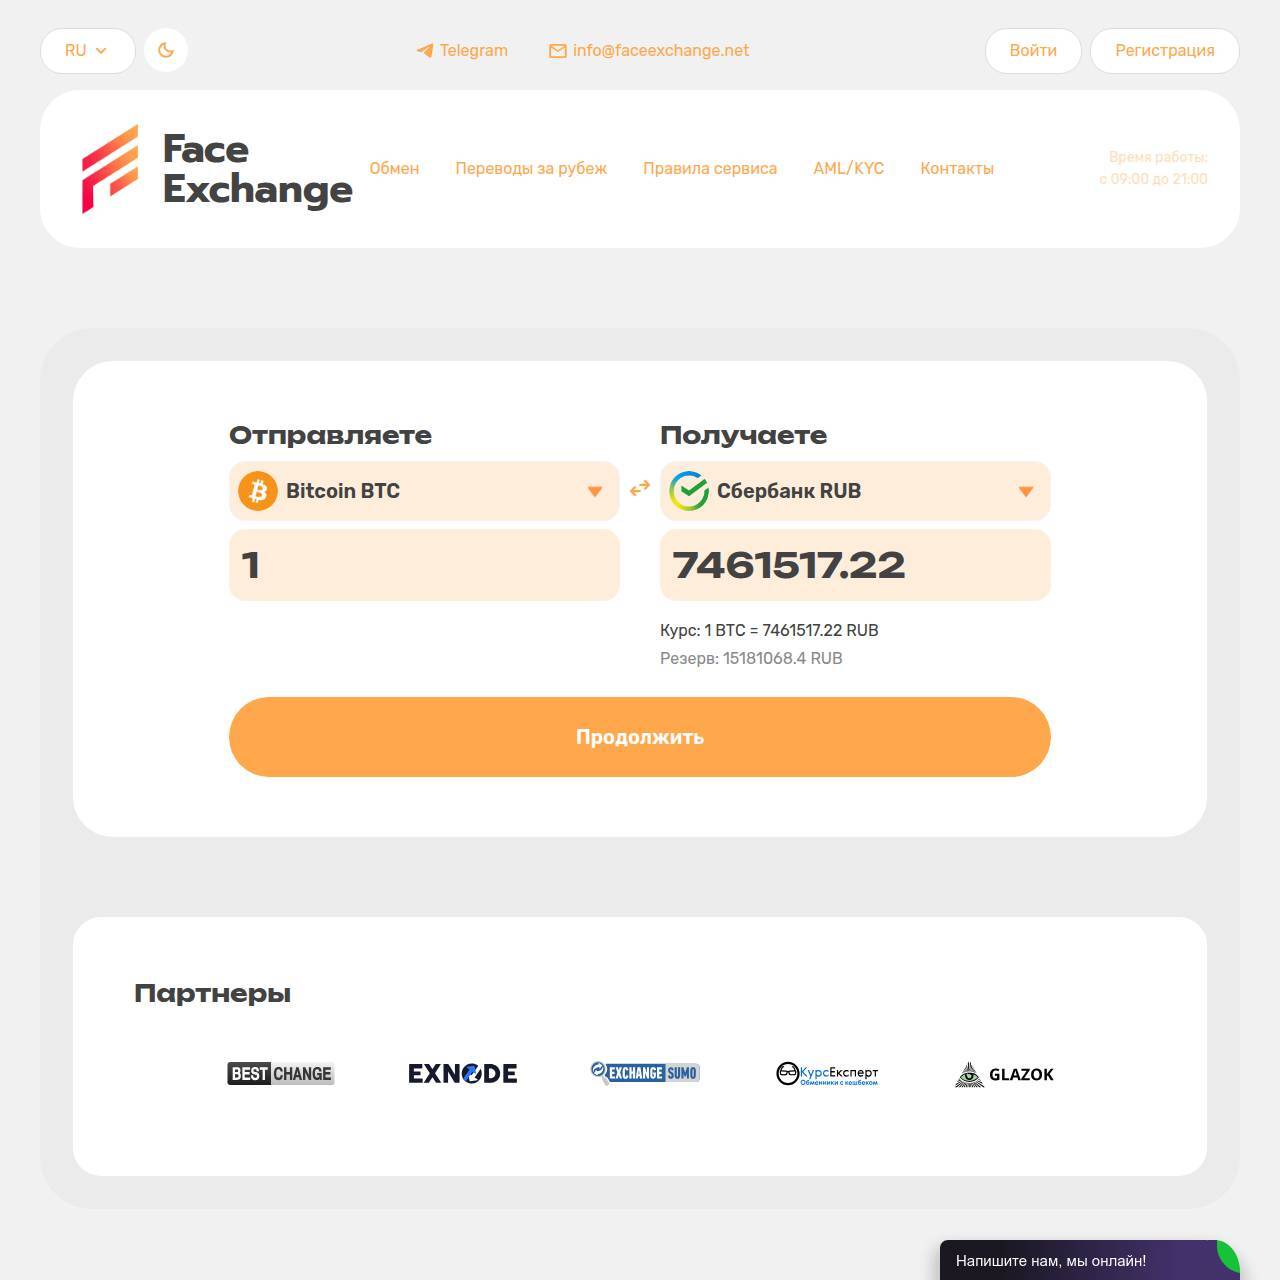Toggle dark mode with the moon icon
The height and width of the screenshot is (1280, 1280).
coord(166,50)
